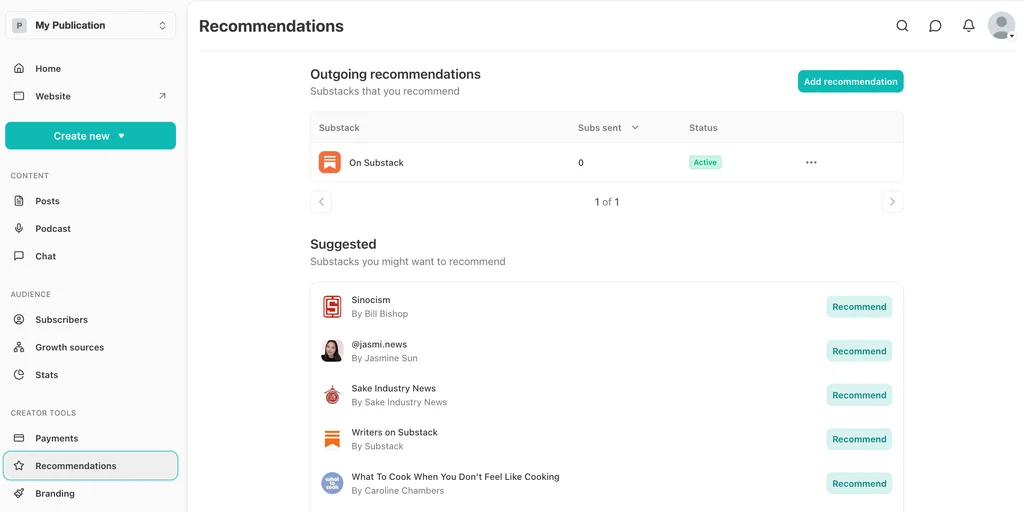Click the What To Cook logo

(332, 483)
